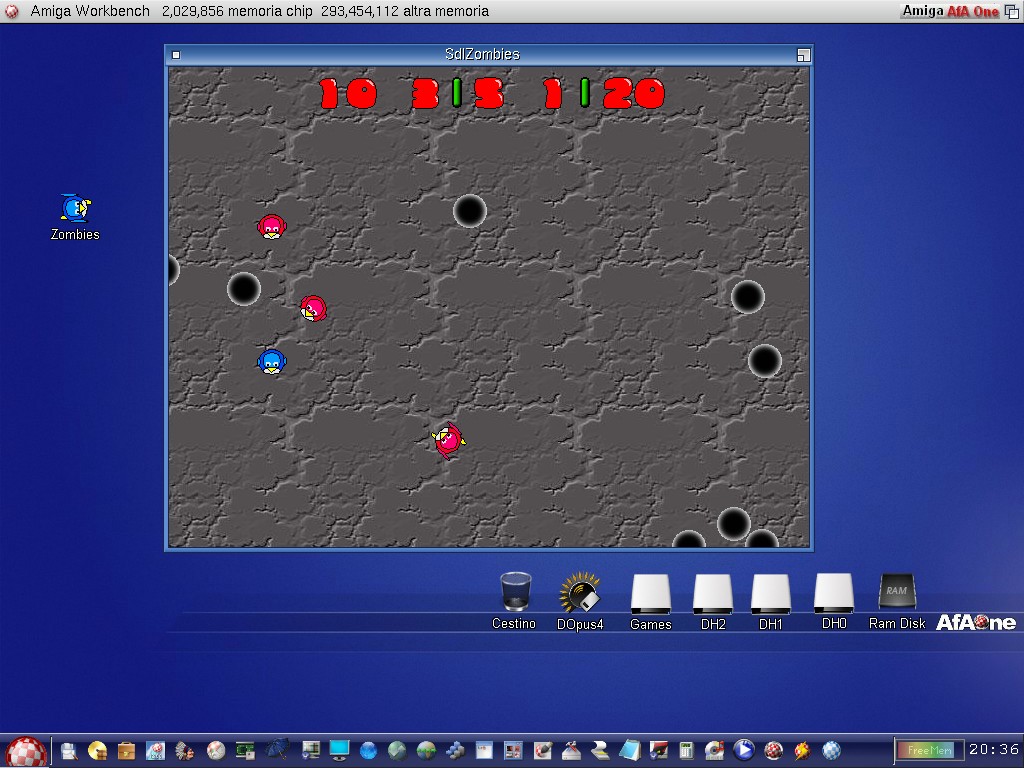Open the Cestino trash can
The width and height of the screenshot is (1024, 768).
(514, 592)
